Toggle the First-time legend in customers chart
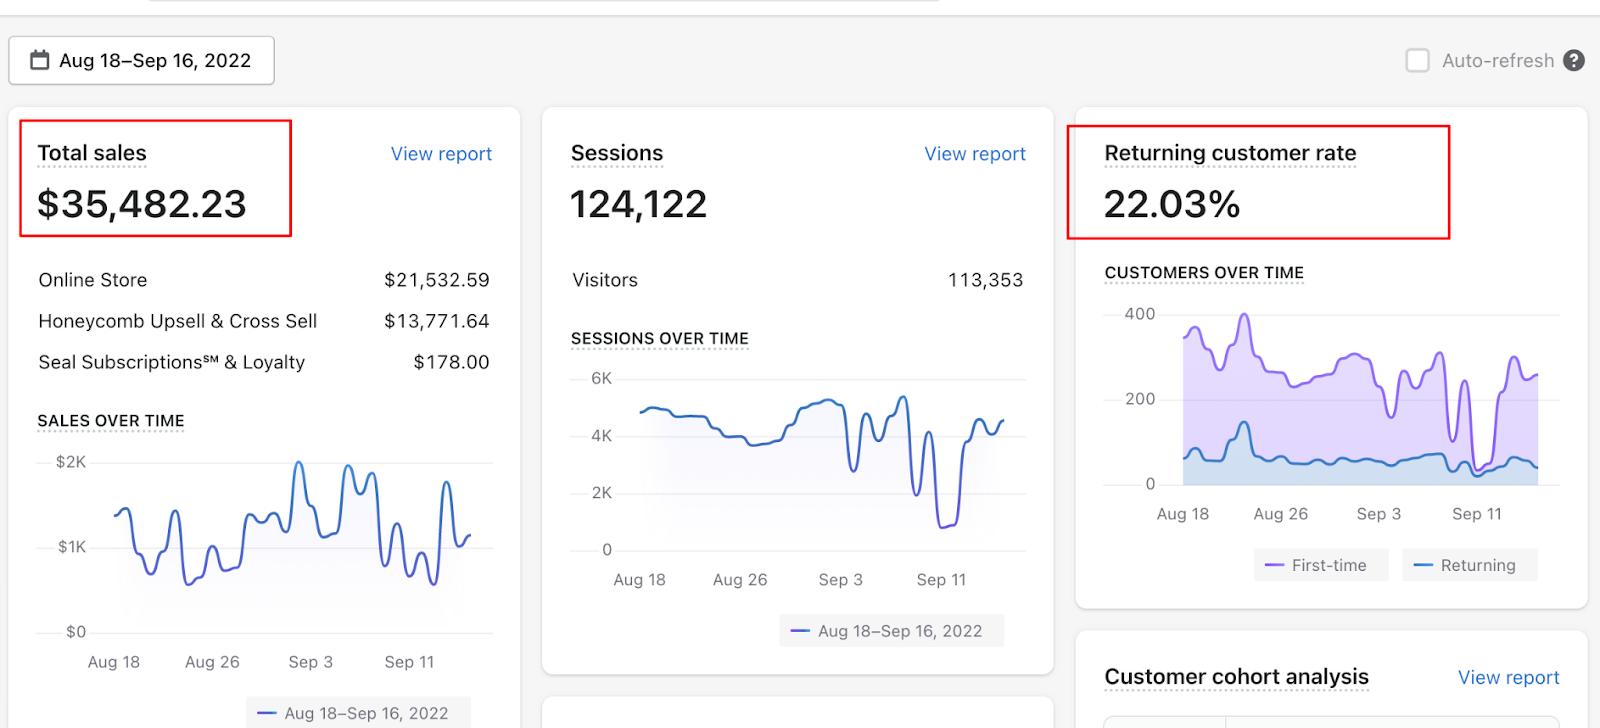Screen dimensions: 1600x728 1321,565
